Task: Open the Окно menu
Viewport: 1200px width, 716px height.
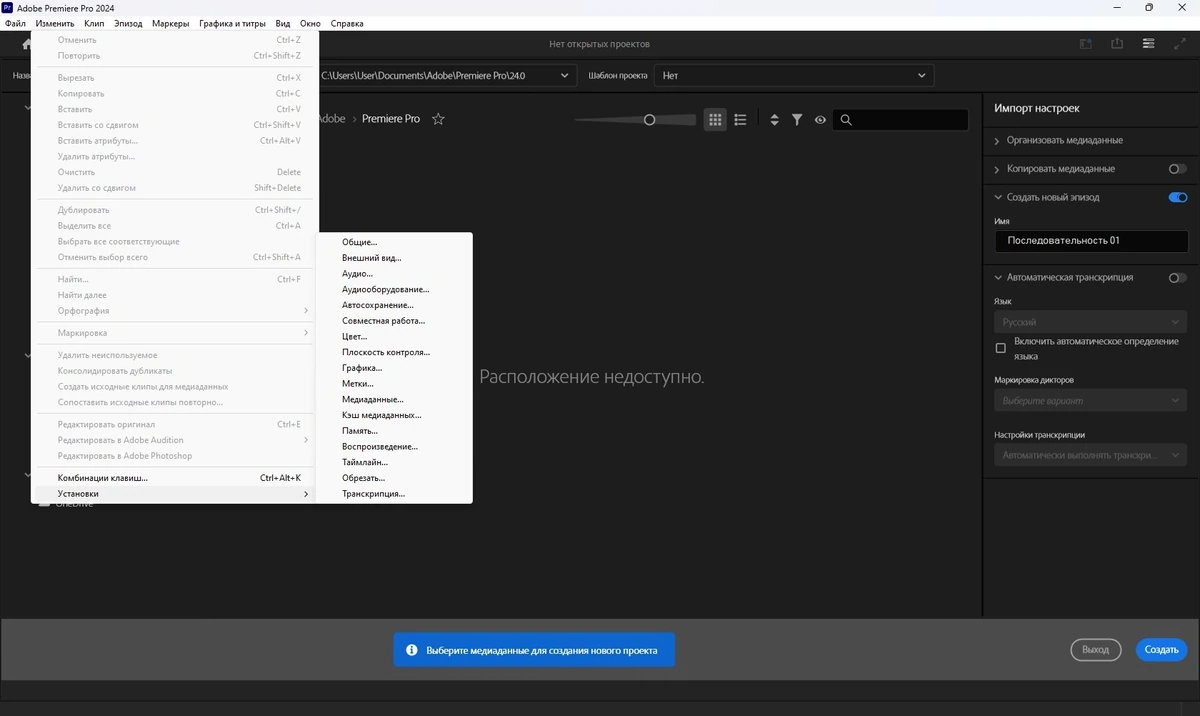Action: pyautogui.click(x=310, y=23)
